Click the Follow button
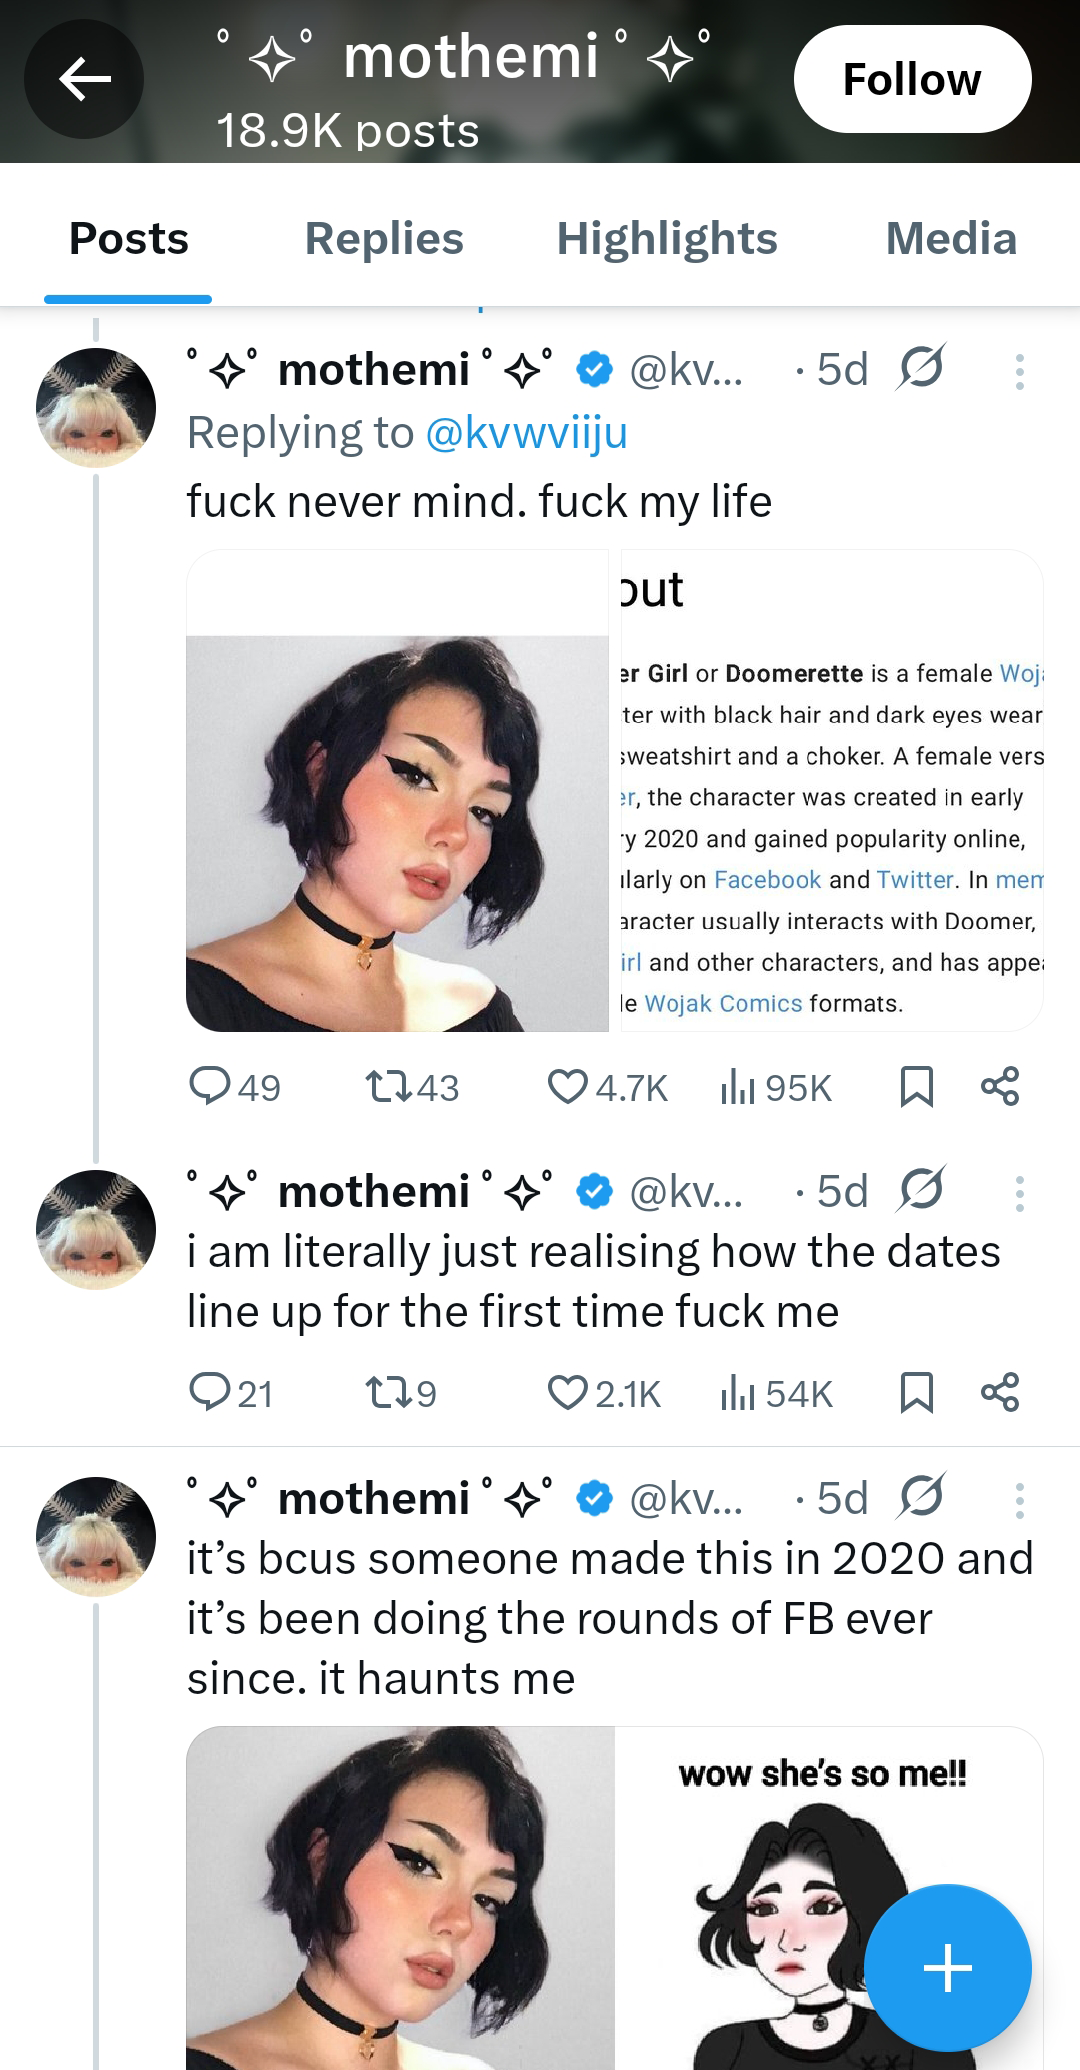Screen dimensions: 1080x2070 coord(911,79)
